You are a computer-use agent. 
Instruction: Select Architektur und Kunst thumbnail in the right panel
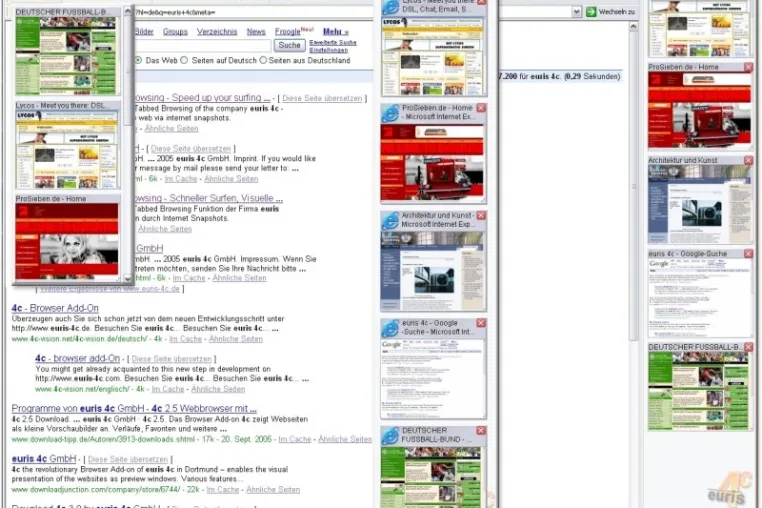click(700, 204)
